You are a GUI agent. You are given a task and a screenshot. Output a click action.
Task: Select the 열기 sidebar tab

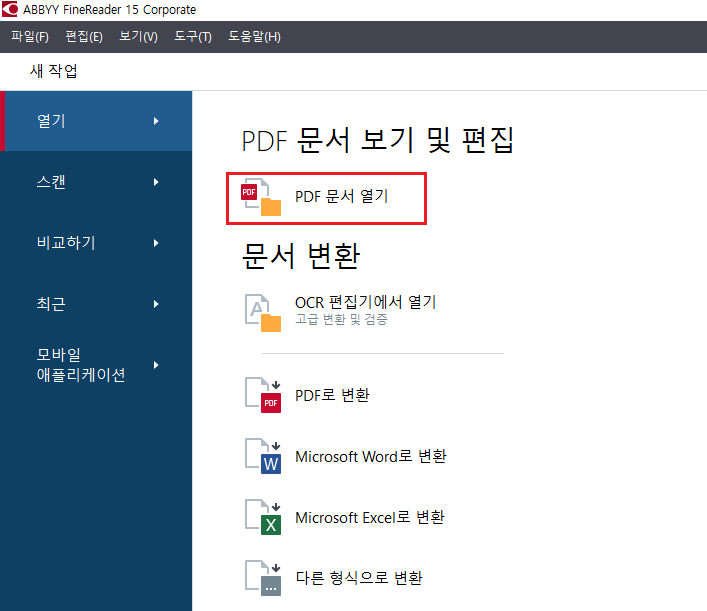[x=96, y=121]
